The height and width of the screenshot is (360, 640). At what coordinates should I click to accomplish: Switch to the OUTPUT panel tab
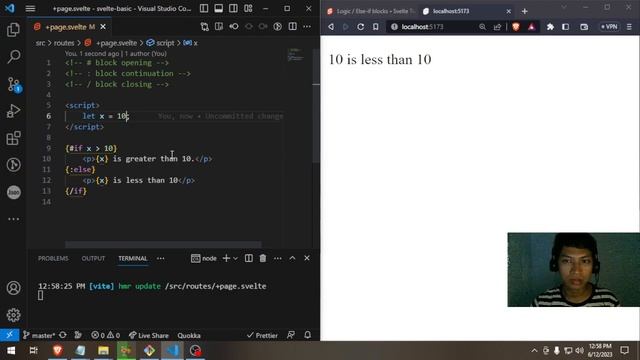click(x=93, y=258)
